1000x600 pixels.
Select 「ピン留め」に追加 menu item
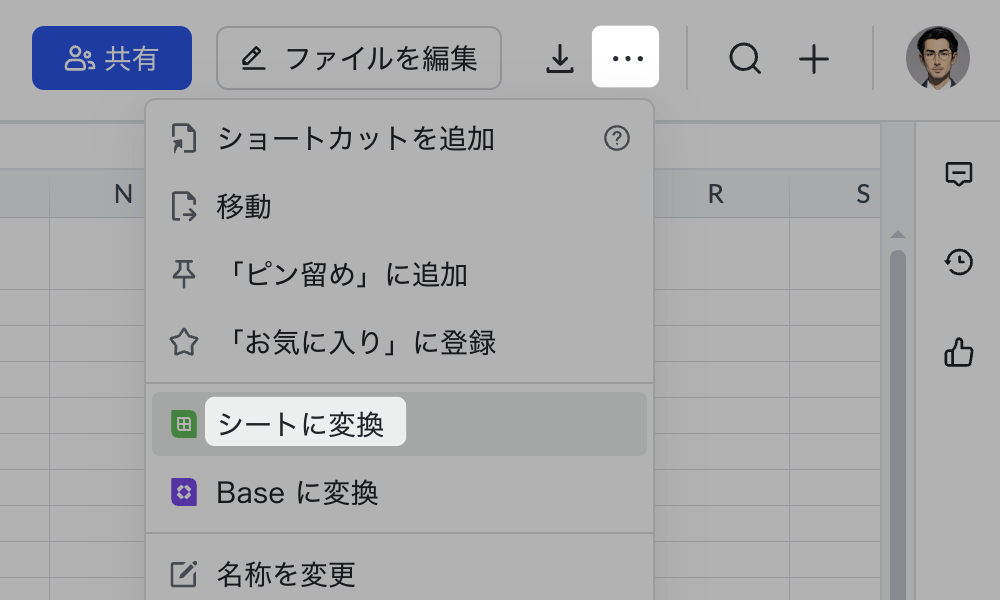399,275
